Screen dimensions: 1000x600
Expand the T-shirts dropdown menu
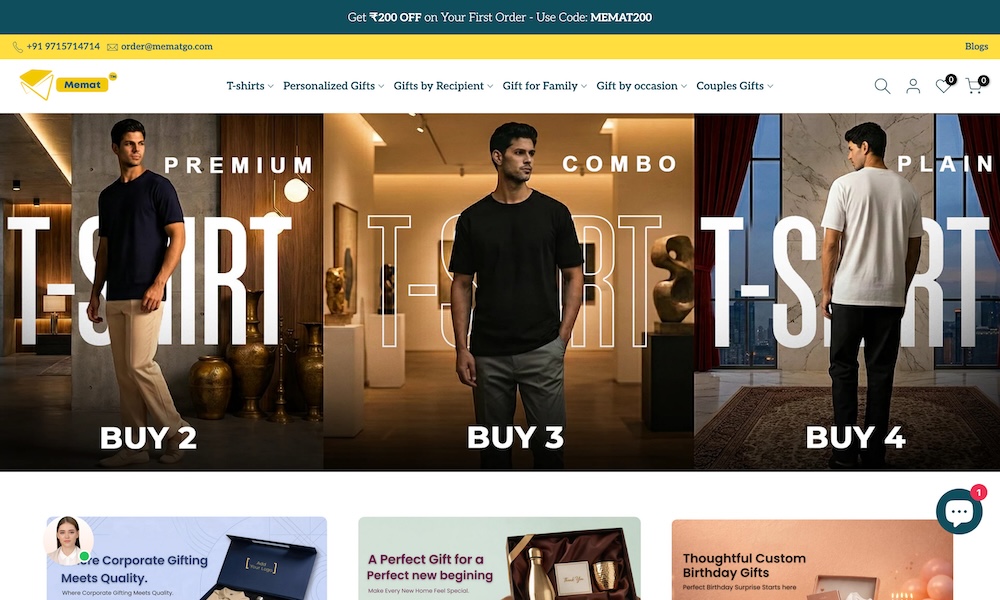pos(250,86)
